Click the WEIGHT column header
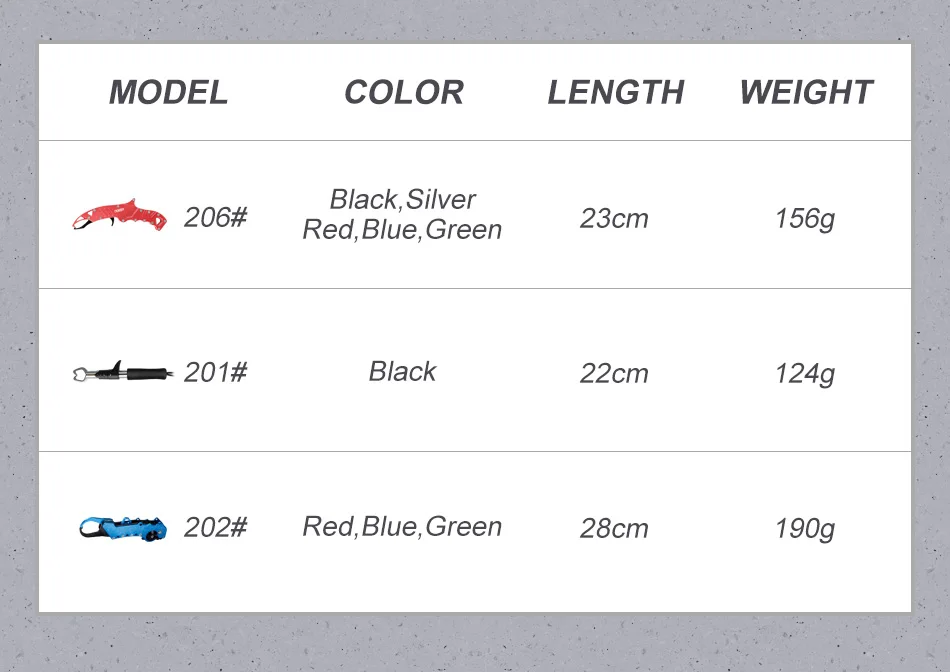Screen dimensions: 950x672 [805, 92]
